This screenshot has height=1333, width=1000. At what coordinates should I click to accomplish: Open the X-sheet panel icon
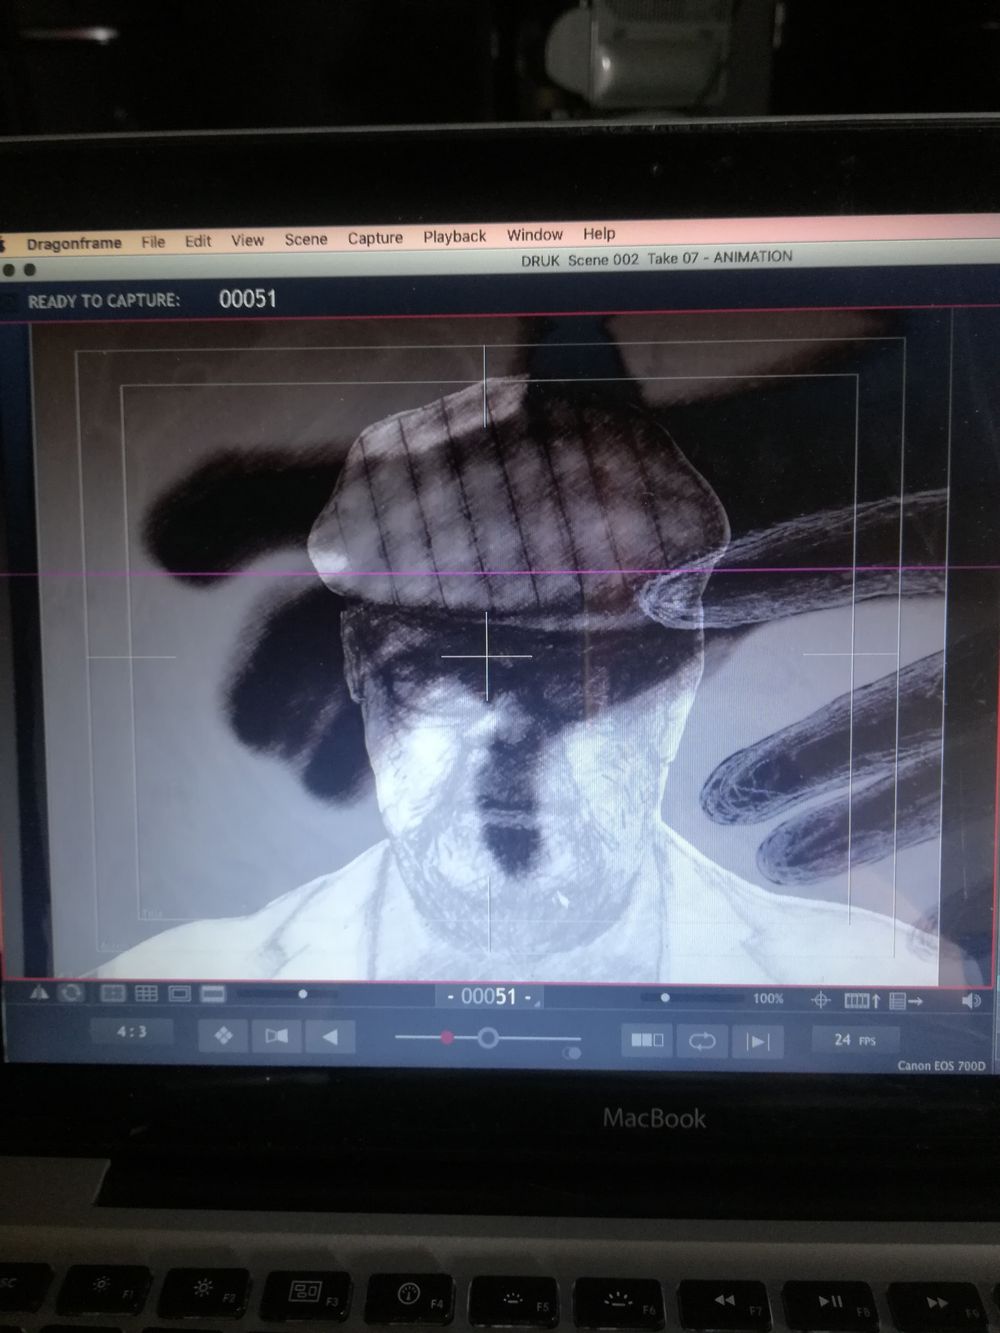[905, 1001]
